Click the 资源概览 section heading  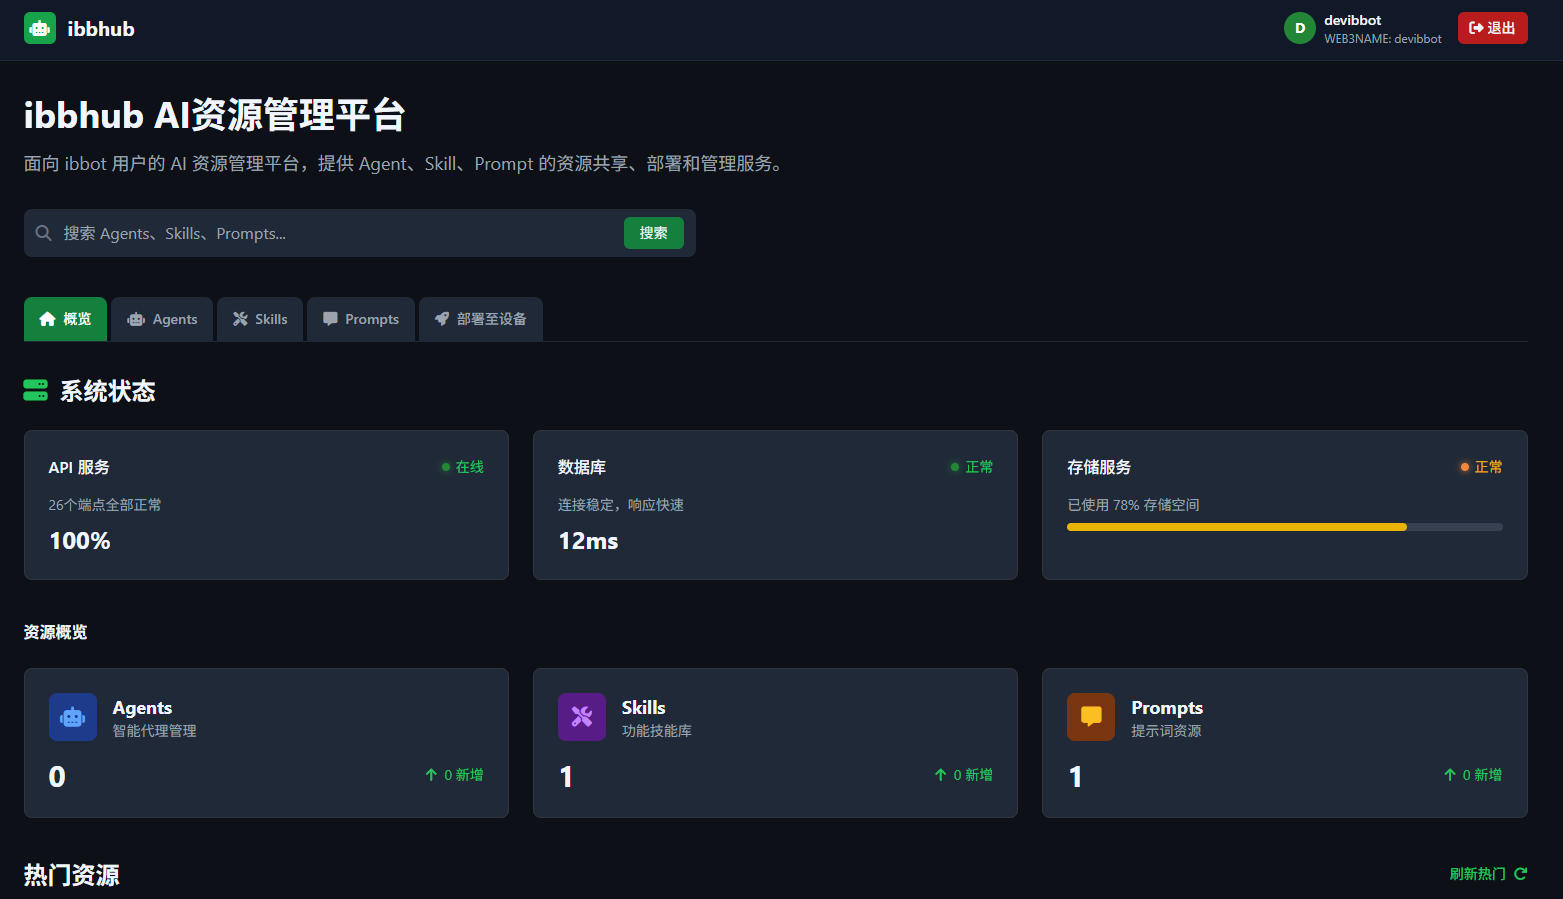click(56, 632)
